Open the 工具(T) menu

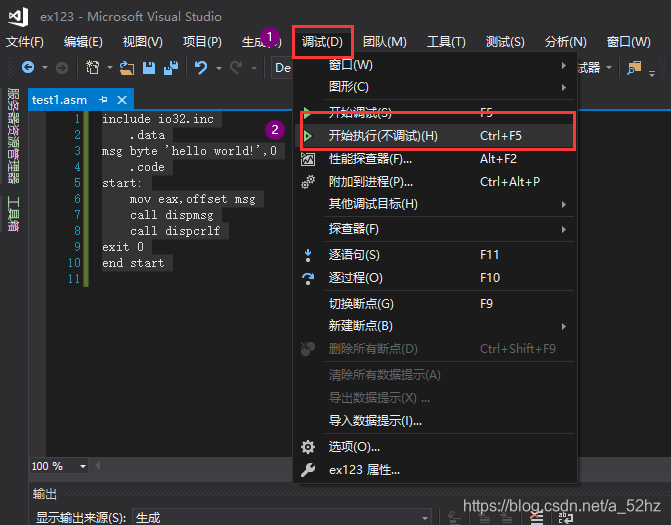coord(446,42)
